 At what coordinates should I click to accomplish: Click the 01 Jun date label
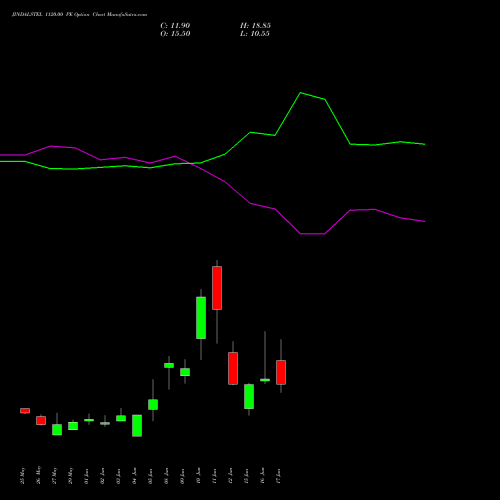click(x=87, y=476)
